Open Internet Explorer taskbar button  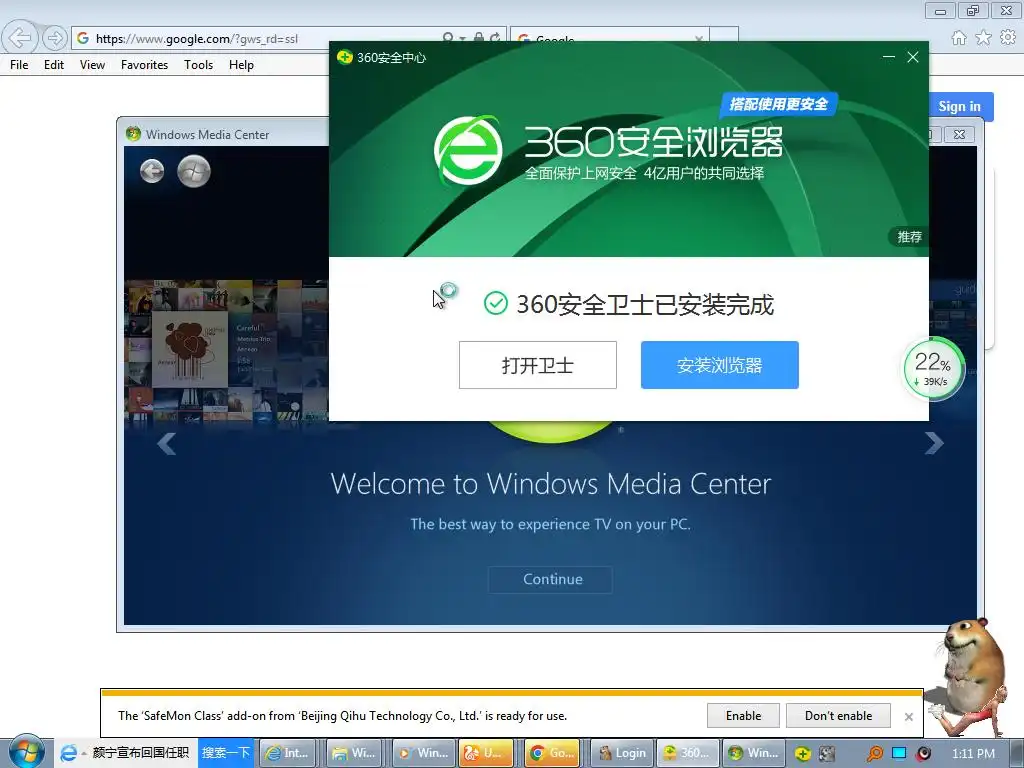[x=288, y=753]
